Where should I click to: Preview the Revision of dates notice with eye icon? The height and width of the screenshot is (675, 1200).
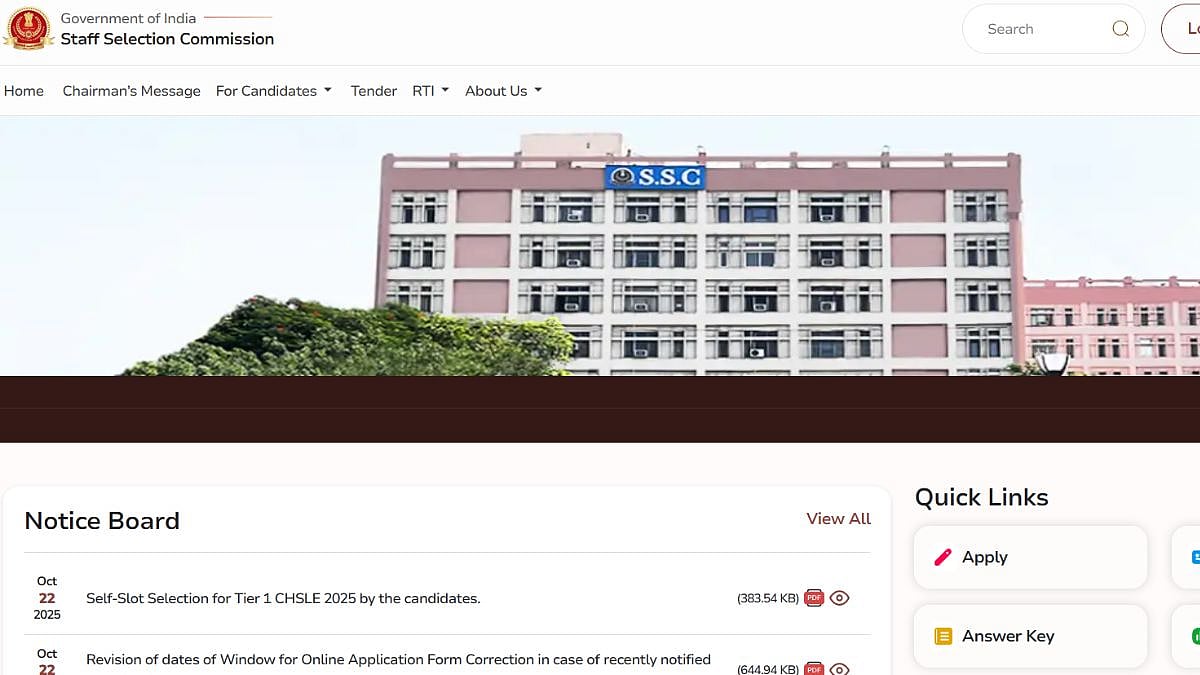(x=840, y=668)
